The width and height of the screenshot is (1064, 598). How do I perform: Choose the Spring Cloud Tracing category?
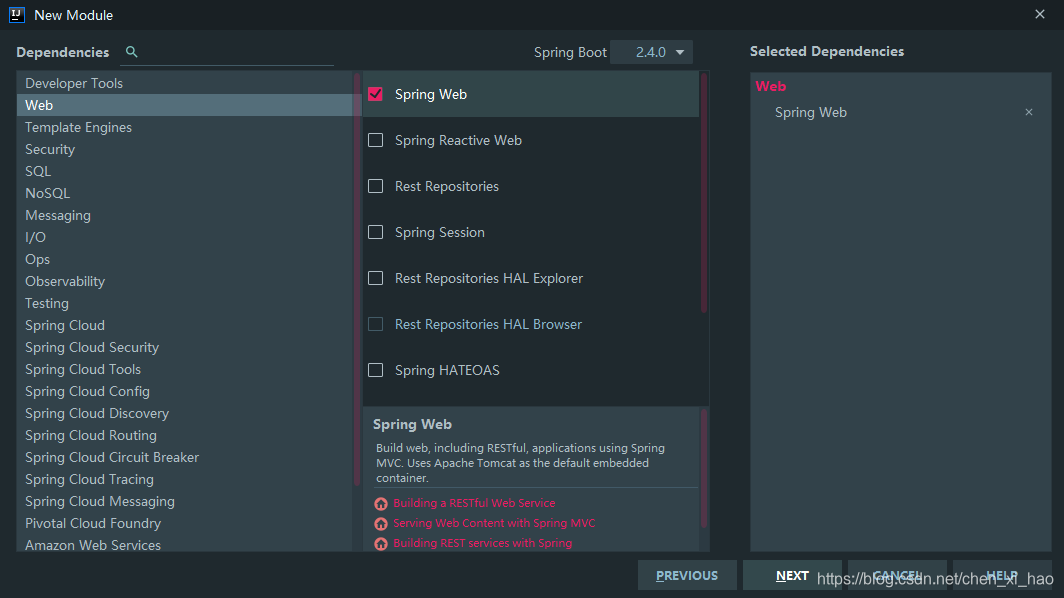coord(185,479)
